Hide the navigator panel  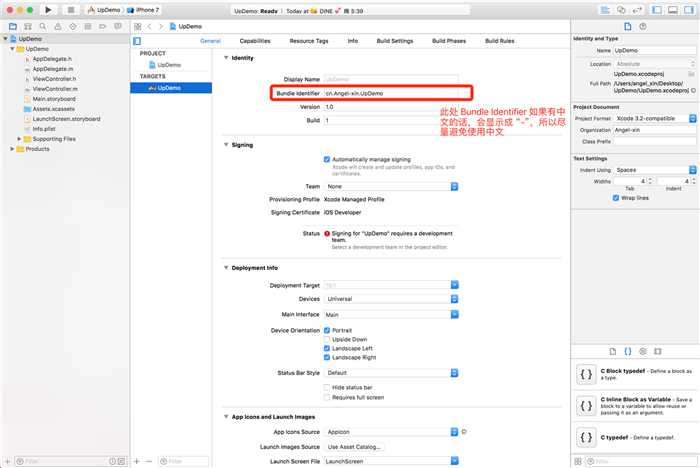[x=657, y=10]
